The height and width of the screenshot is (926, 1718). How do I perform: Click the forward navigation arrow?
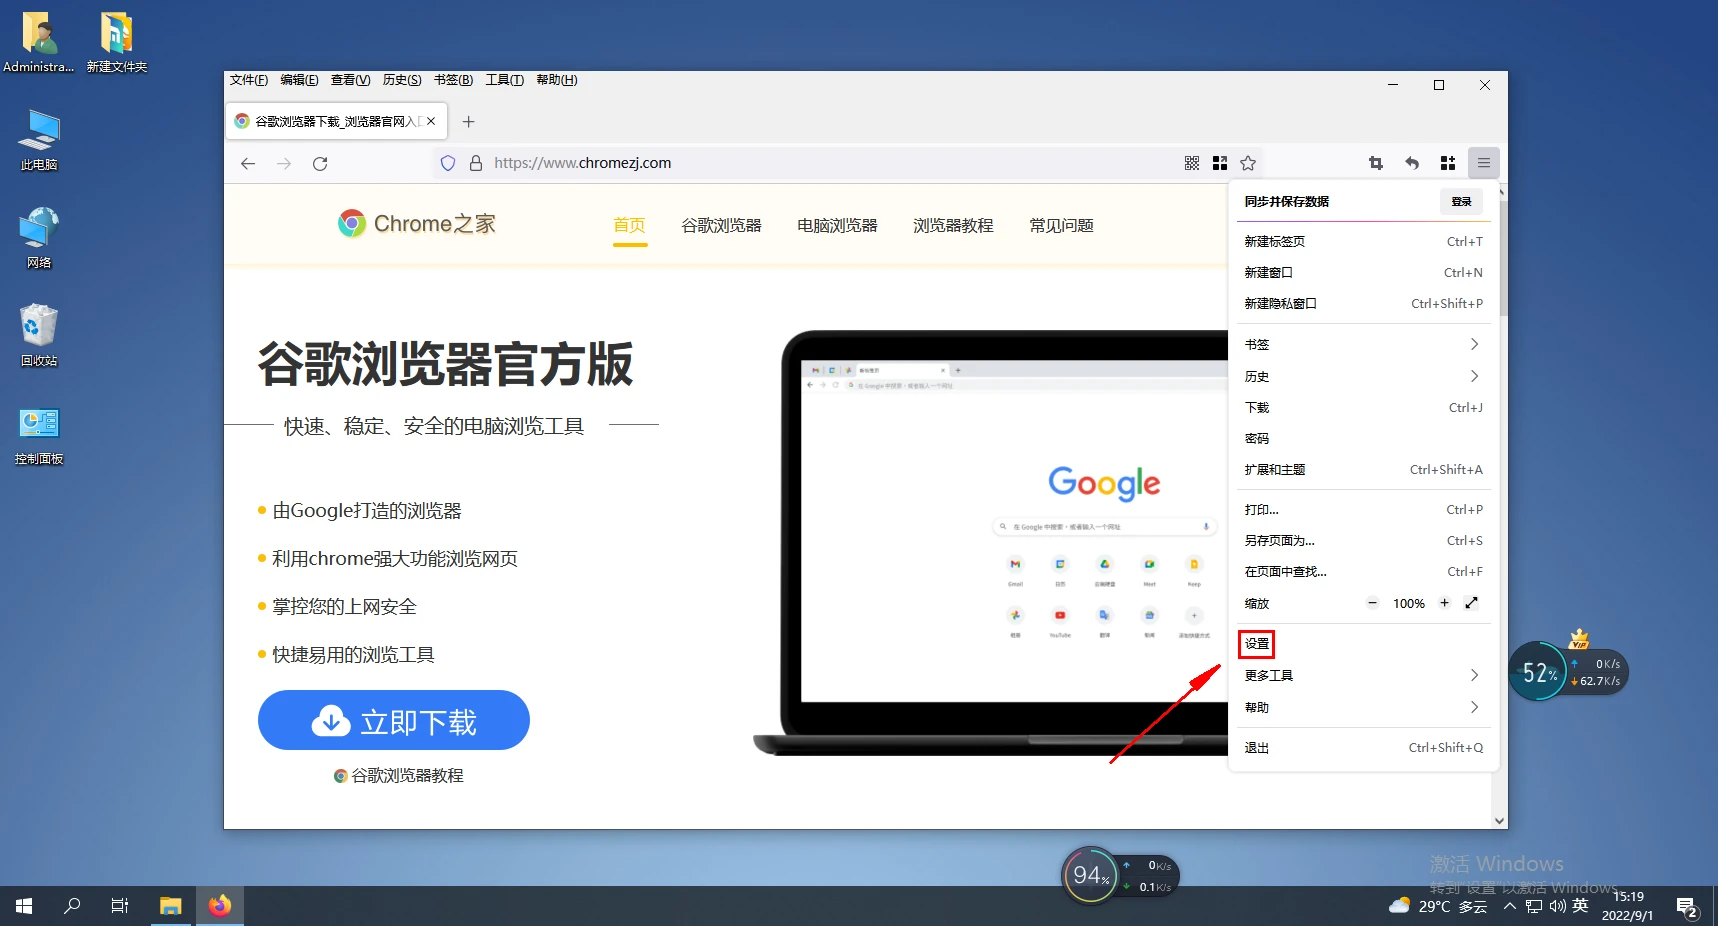284,163
